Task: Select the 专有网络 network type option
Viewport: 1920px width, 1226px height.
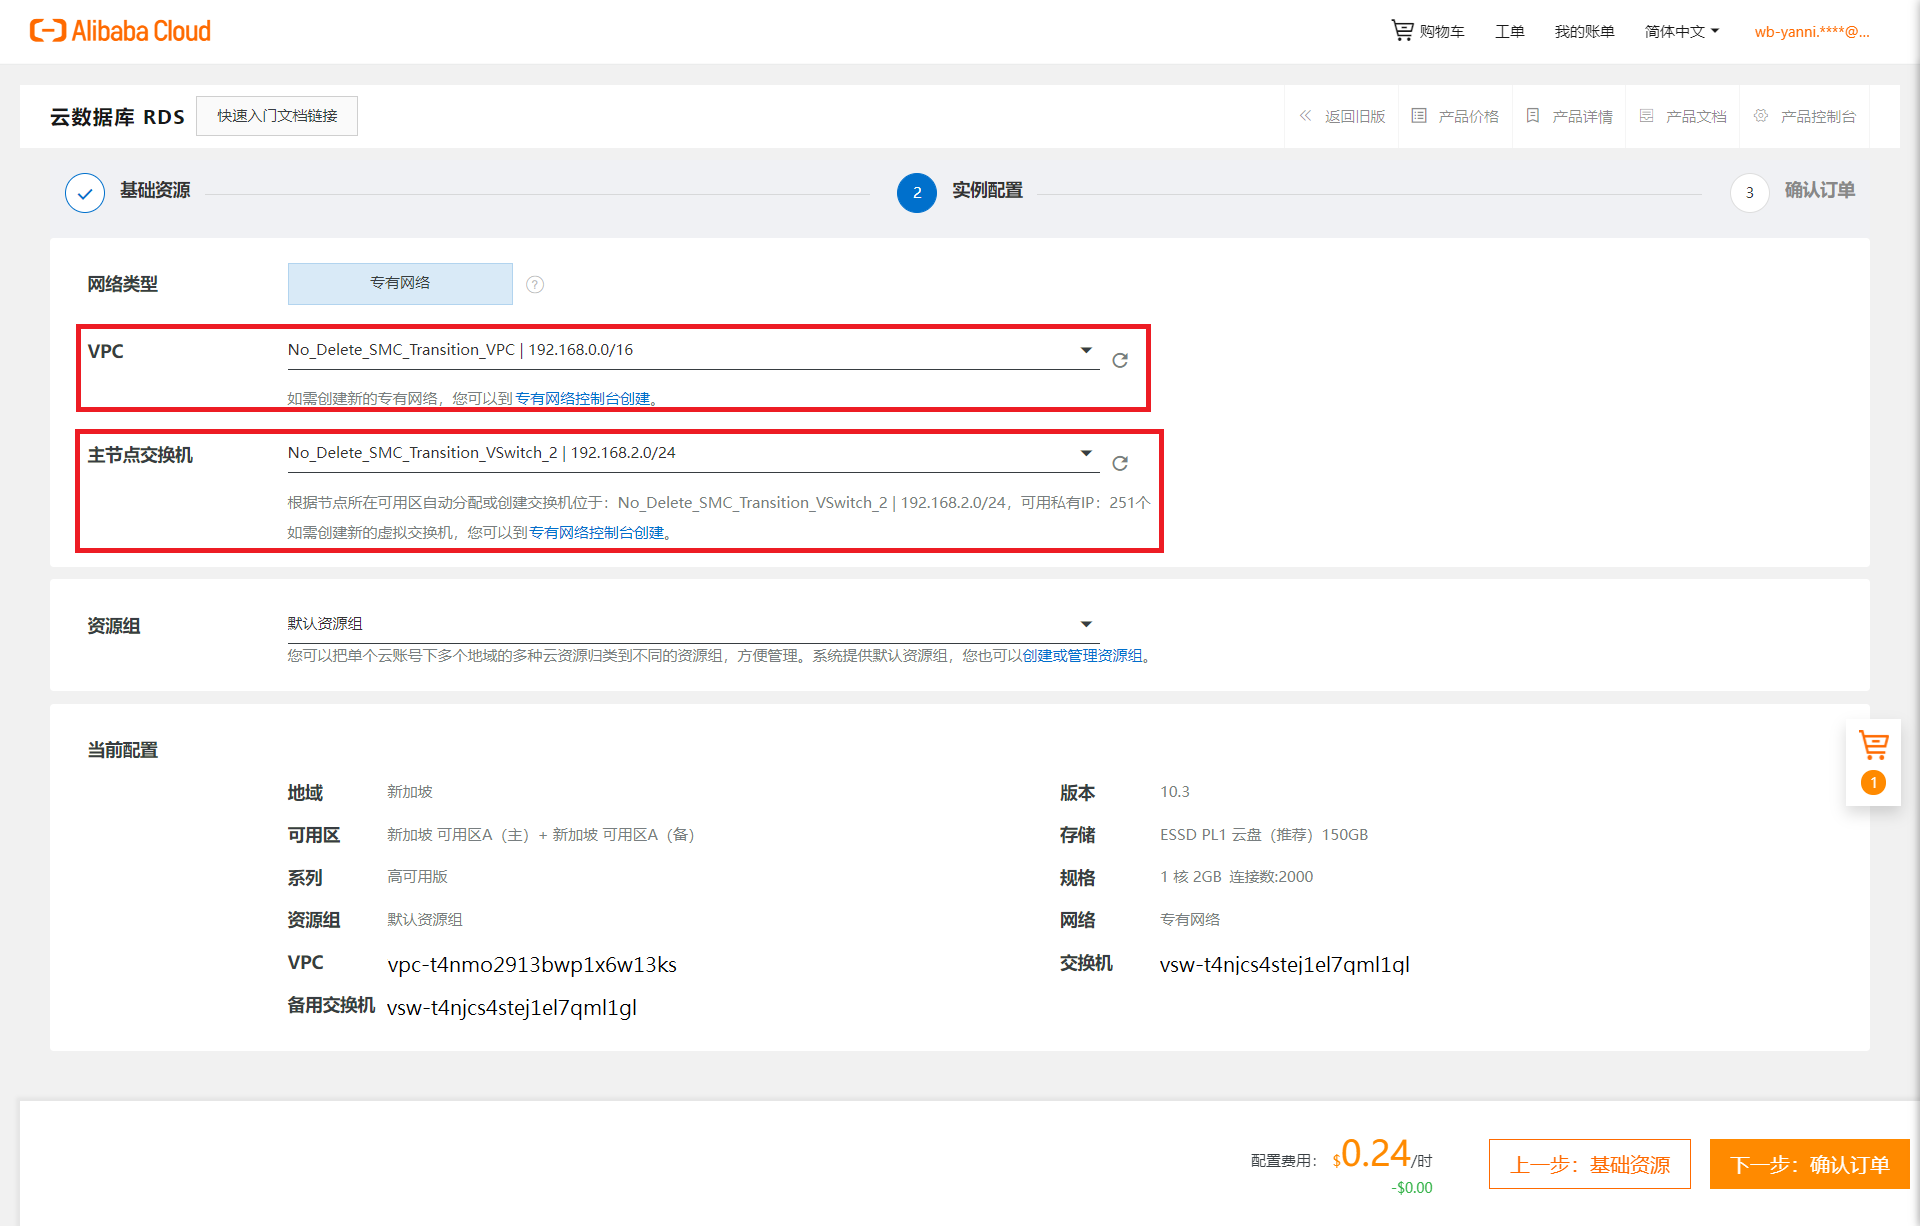Action: tap(400, 284)
